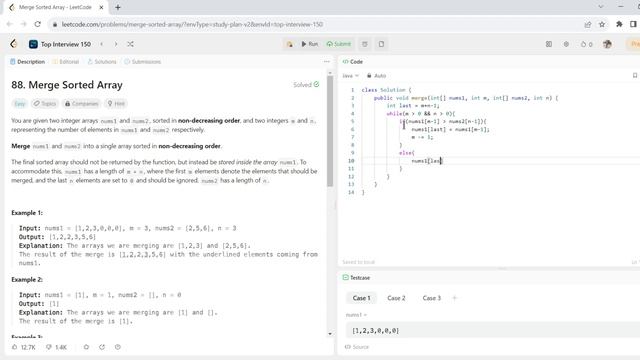
Task: Select test Case 2
Action: (396, 298)
